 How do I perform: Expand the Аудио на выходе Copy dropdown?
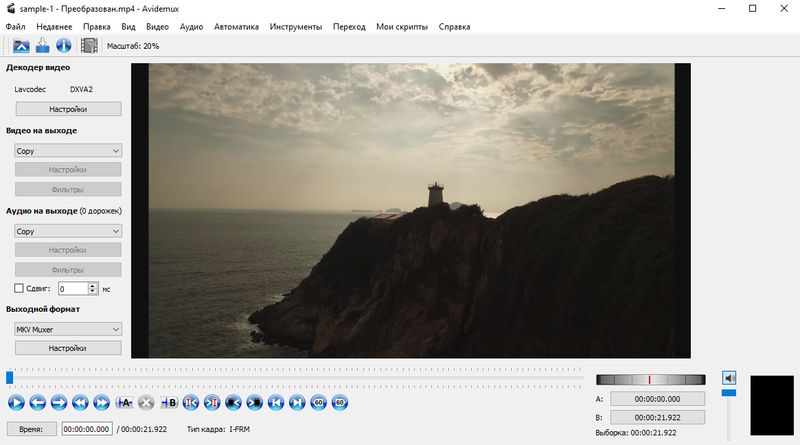pyautogui.click(x=68, y=230)
